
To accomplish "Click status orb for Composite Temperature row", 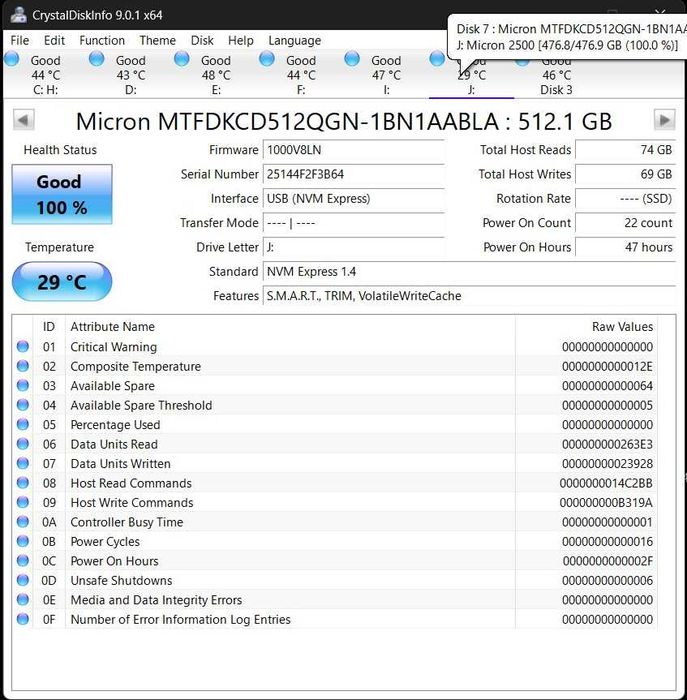I will 23,366.
